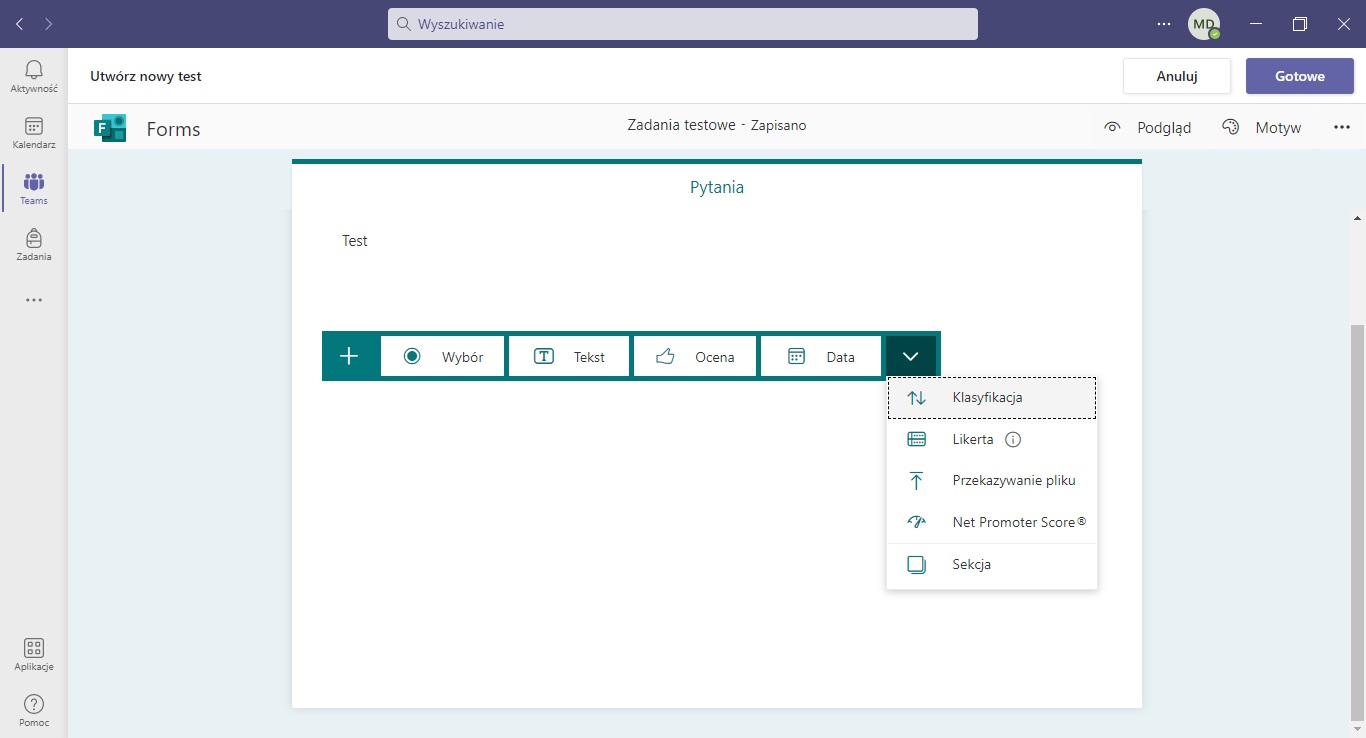Image resolution: width=1366 pixels, height=738 pixels.
Task: Open the Motyw theme palette
Action: [1261, 127]
